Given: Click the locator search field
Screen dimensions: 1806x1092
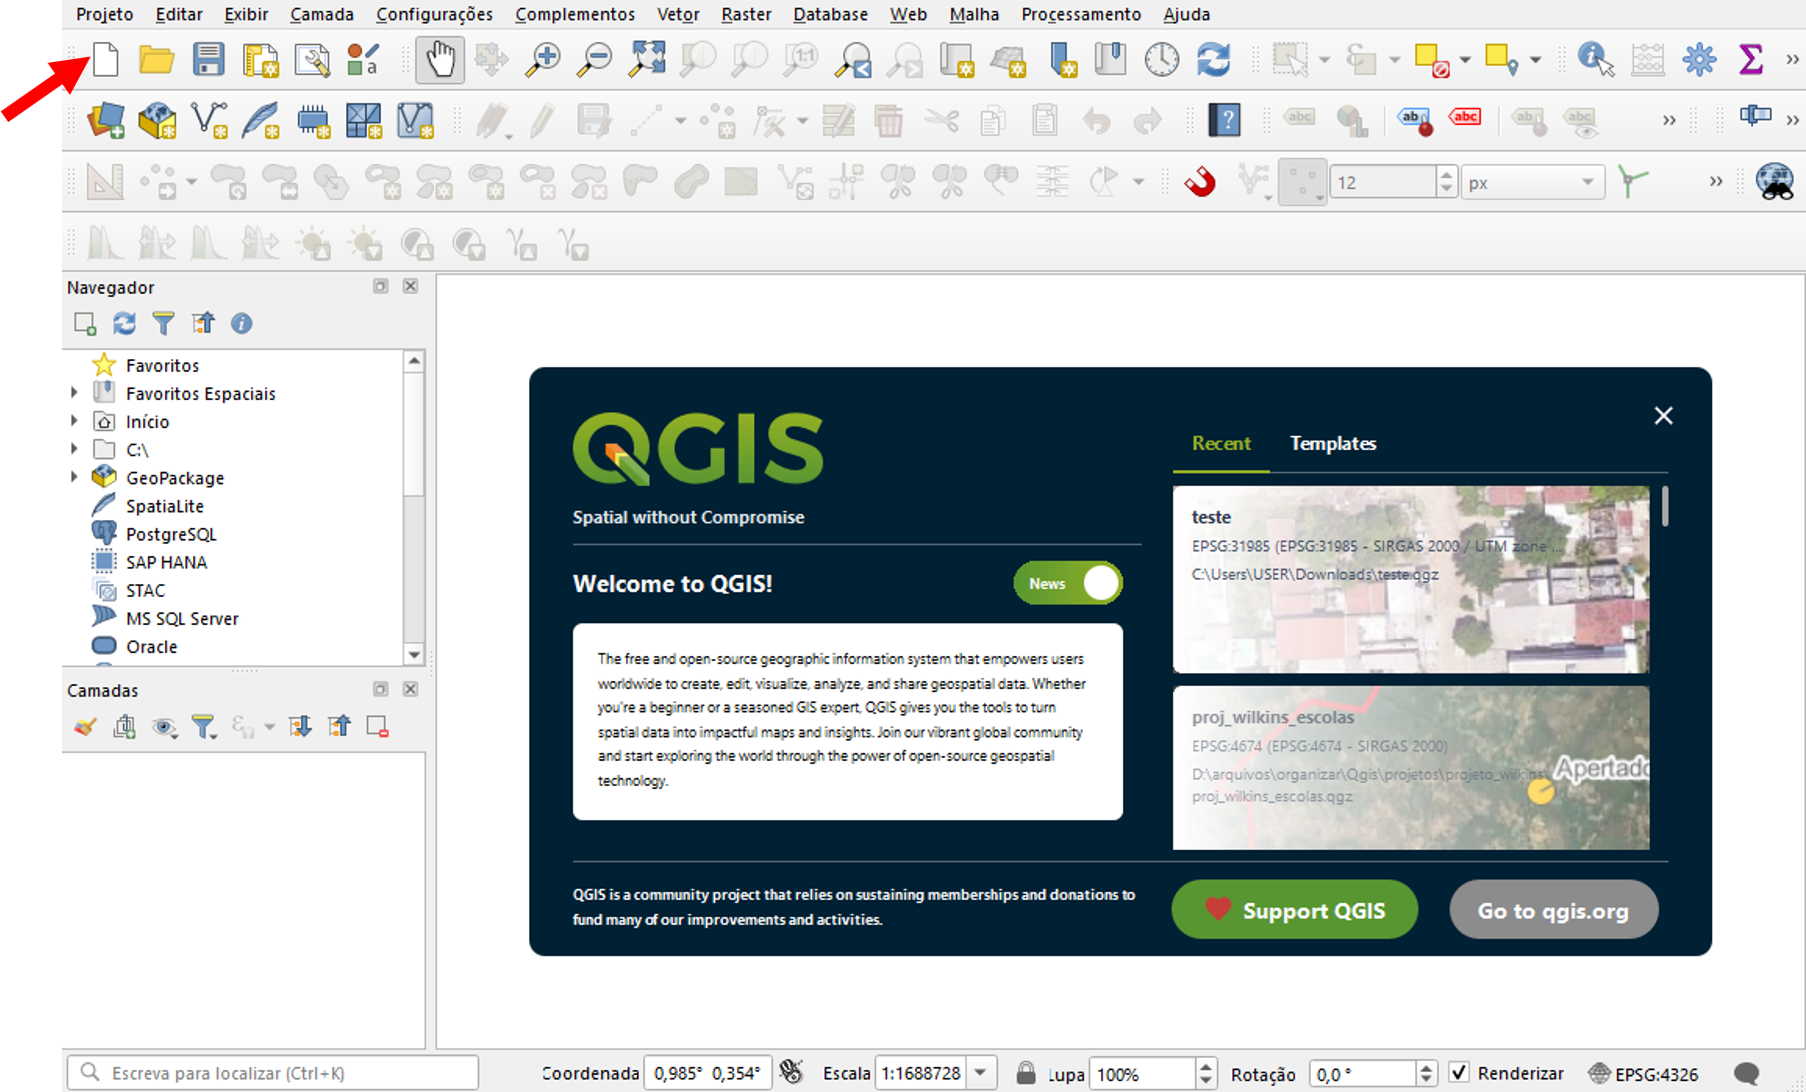Looking at the screenshot, I should coord(280,1073).
